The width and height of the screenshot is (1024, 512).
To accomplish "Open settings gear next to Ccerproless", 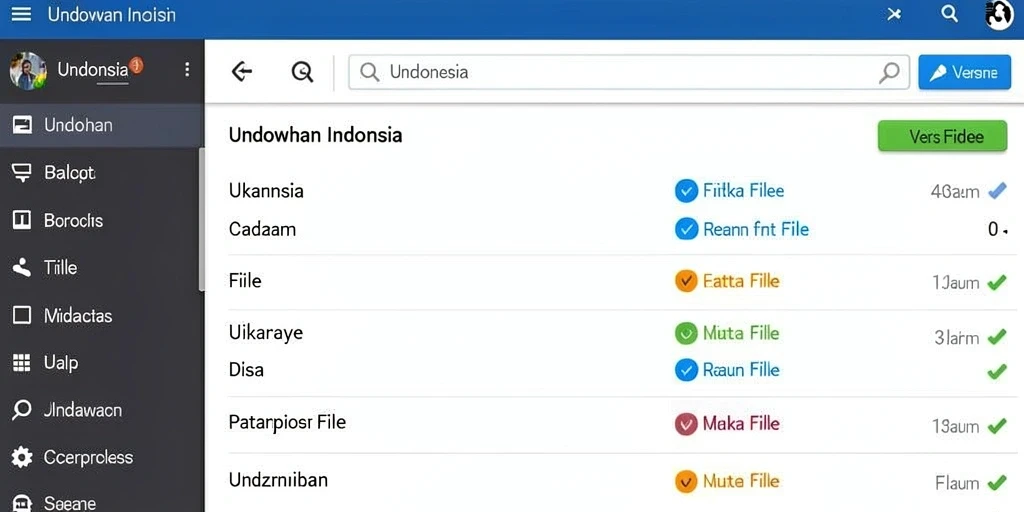I will pos(22,457).
